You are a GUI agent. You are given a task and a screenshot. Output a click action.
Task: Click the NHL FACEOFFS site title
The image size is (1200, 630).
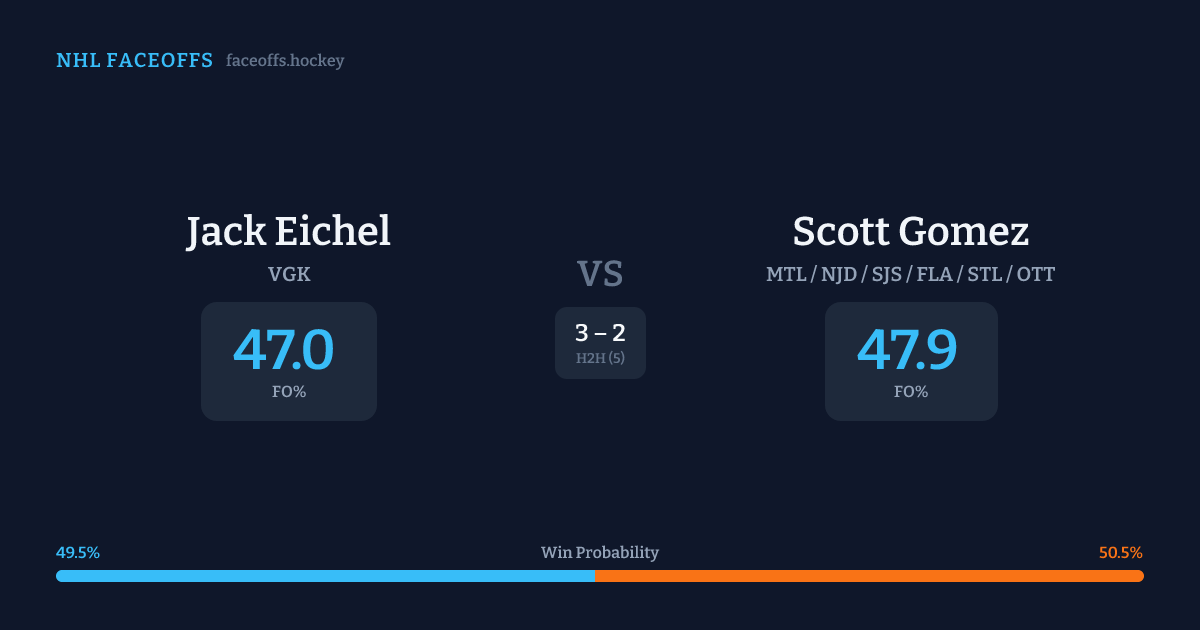pyautogui.click(x=134, y=61)
